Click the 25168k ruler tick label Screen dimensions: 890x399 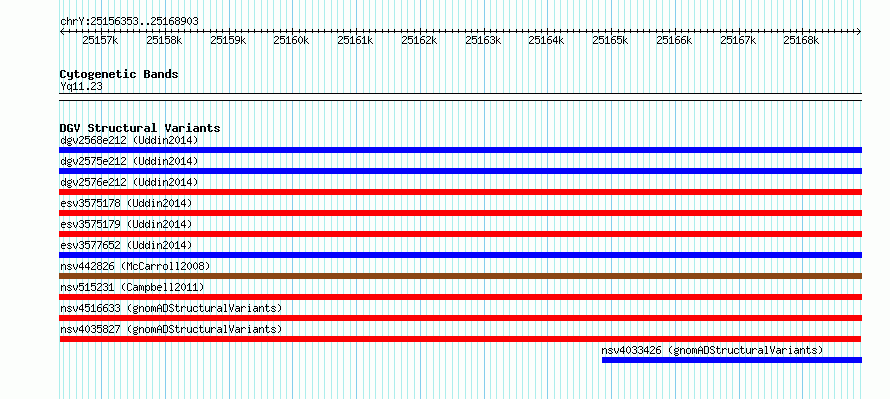801,40
